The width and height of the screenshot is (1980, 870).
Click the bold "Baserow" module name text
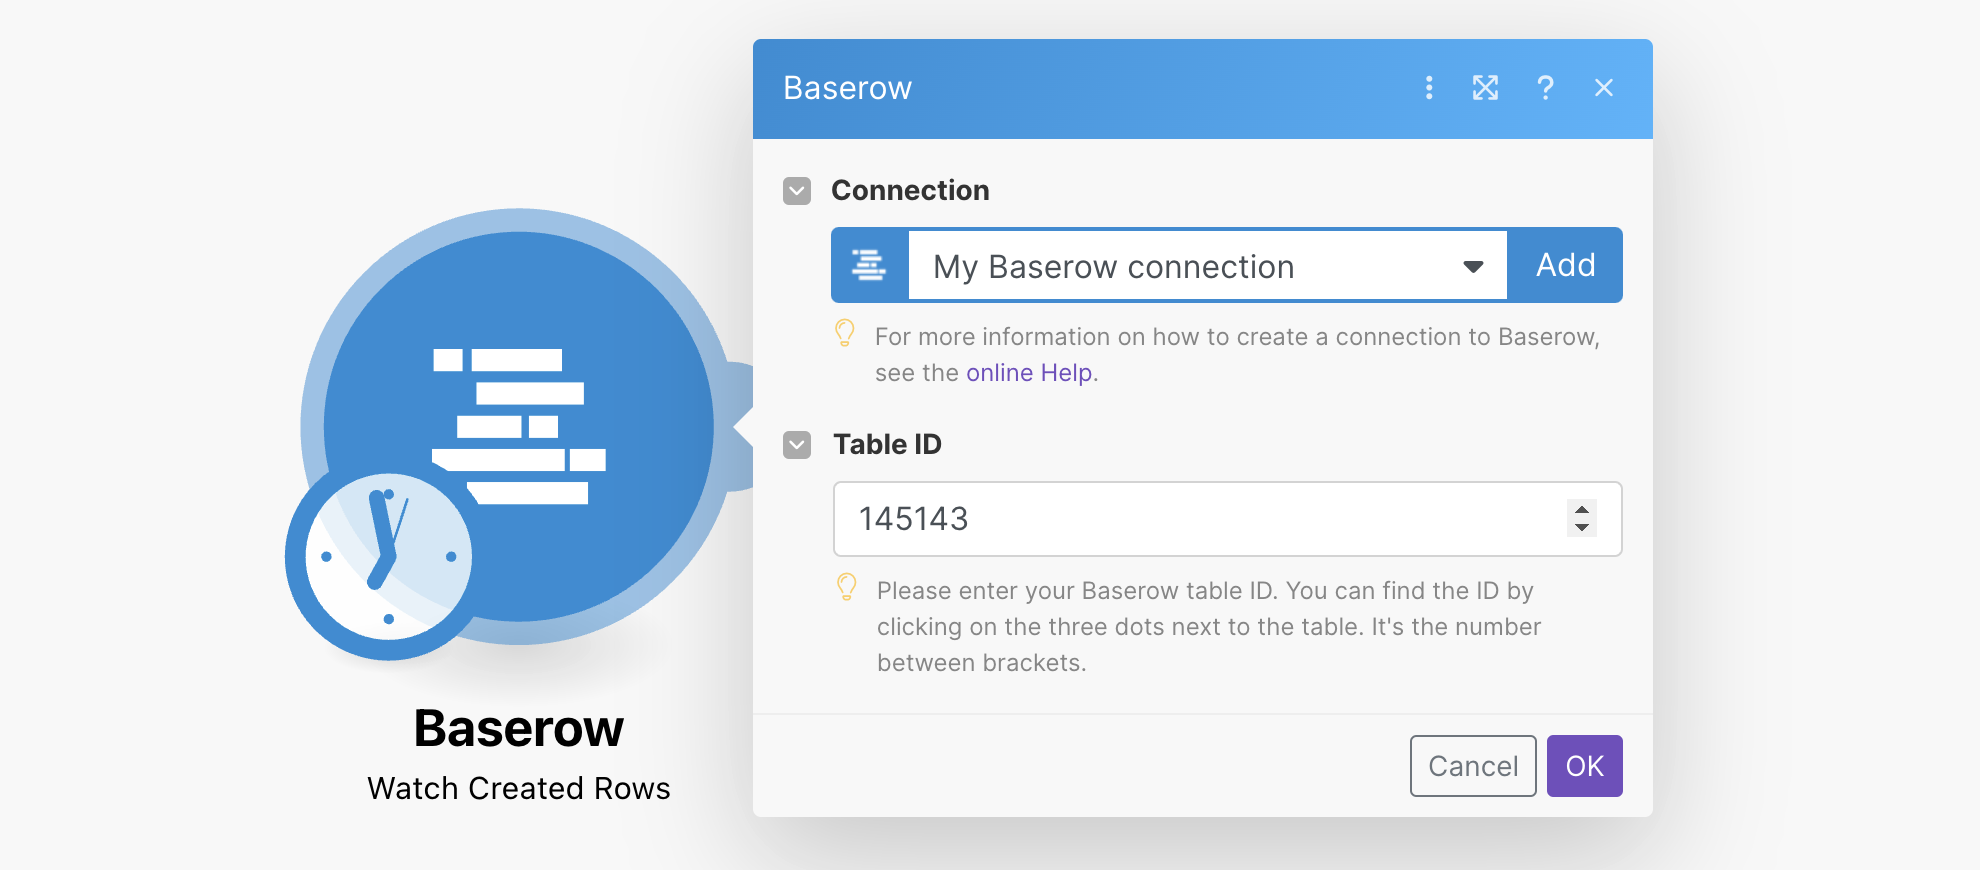point(518,728)
